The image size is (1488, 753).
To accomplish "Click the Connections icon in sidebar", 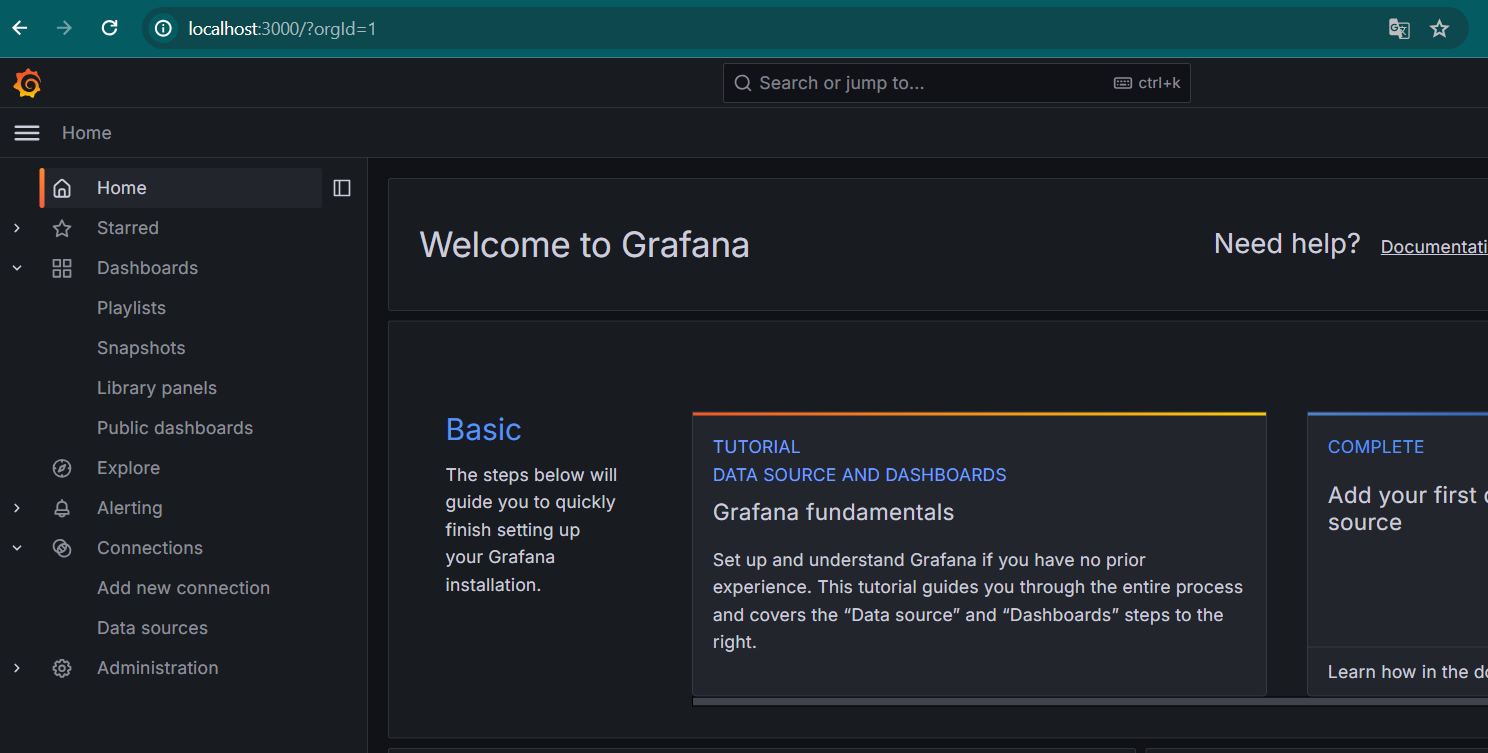I will click(x=62, y=548).
